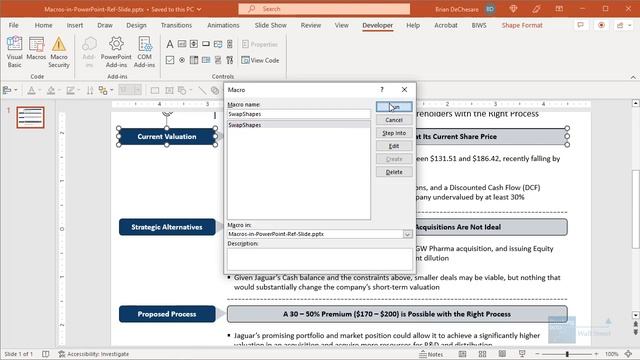This screenshot has width=640, height=360.
Task: Switch to the Transitions tab
Action: coord(176,25)
